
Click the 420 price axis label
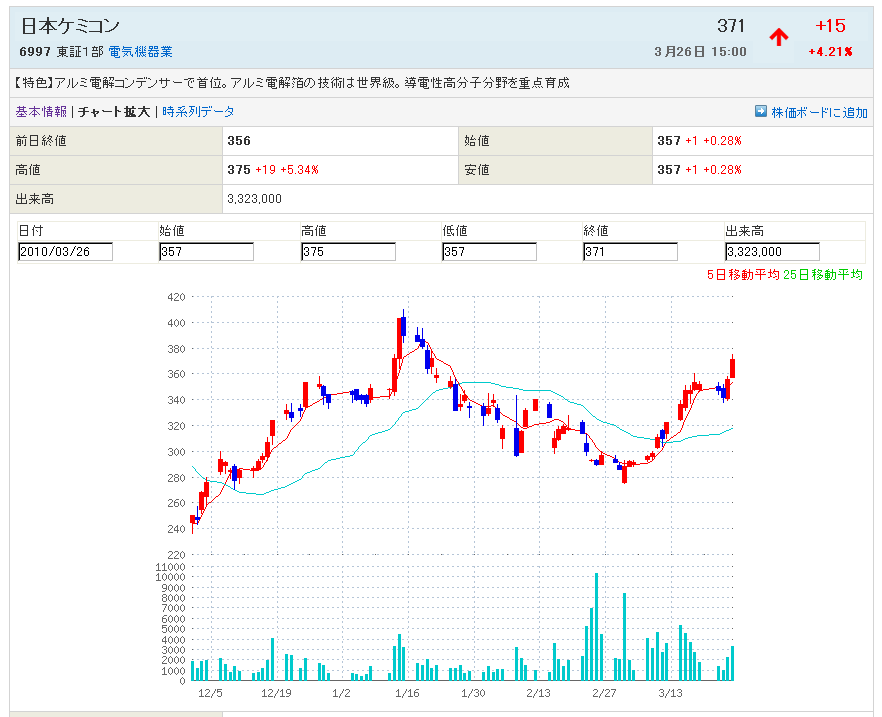[176, 297]
